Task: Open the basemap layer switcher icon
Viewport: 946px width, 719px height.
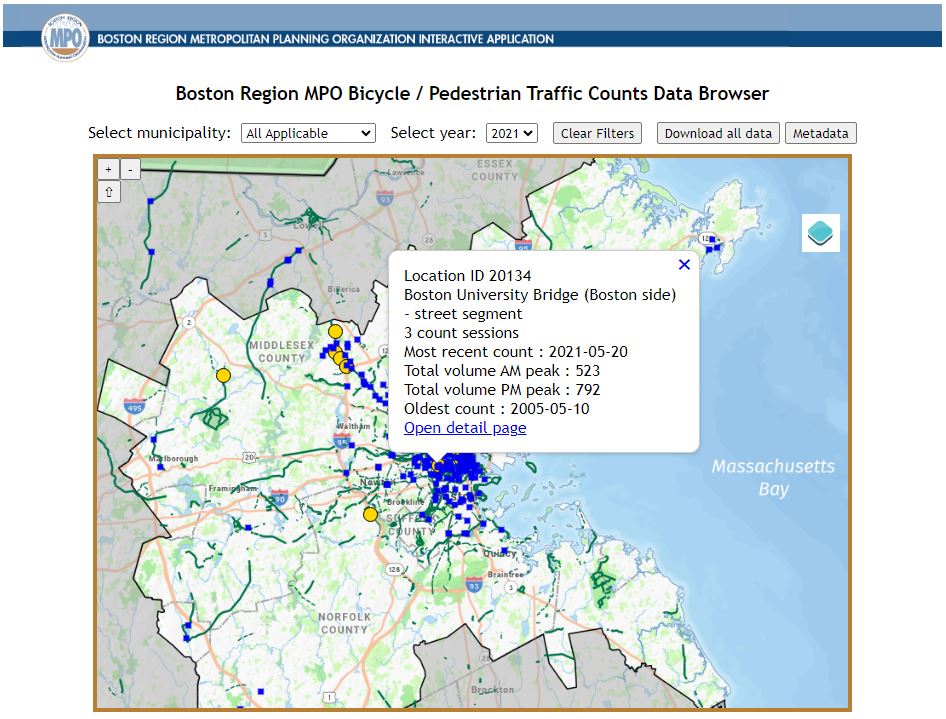Action: coord(819,233)
